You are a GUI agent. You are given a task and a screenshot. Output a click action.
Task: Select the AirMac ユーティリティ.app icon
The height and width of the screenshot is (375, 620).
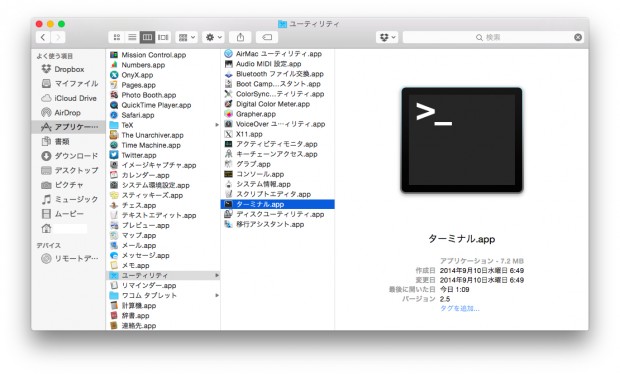228,54
